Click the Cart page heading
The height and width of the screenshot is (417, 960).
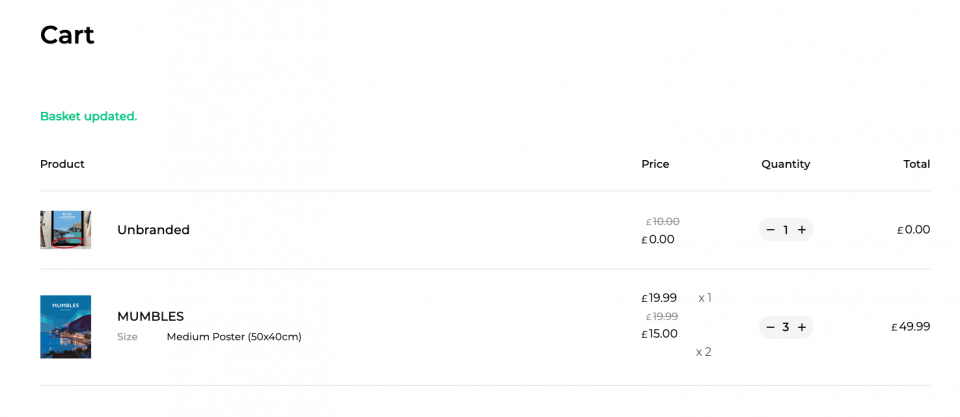click(67, 35)
